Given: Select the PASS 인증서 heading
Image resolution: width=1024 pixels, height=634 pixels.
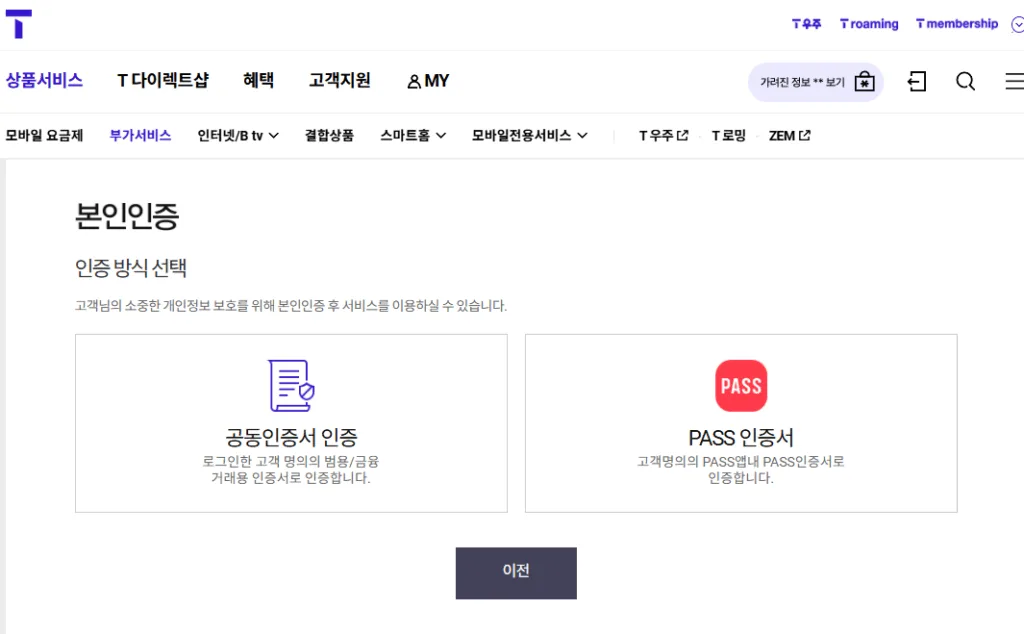Looking at the screenshot, I should pos(741,437).
